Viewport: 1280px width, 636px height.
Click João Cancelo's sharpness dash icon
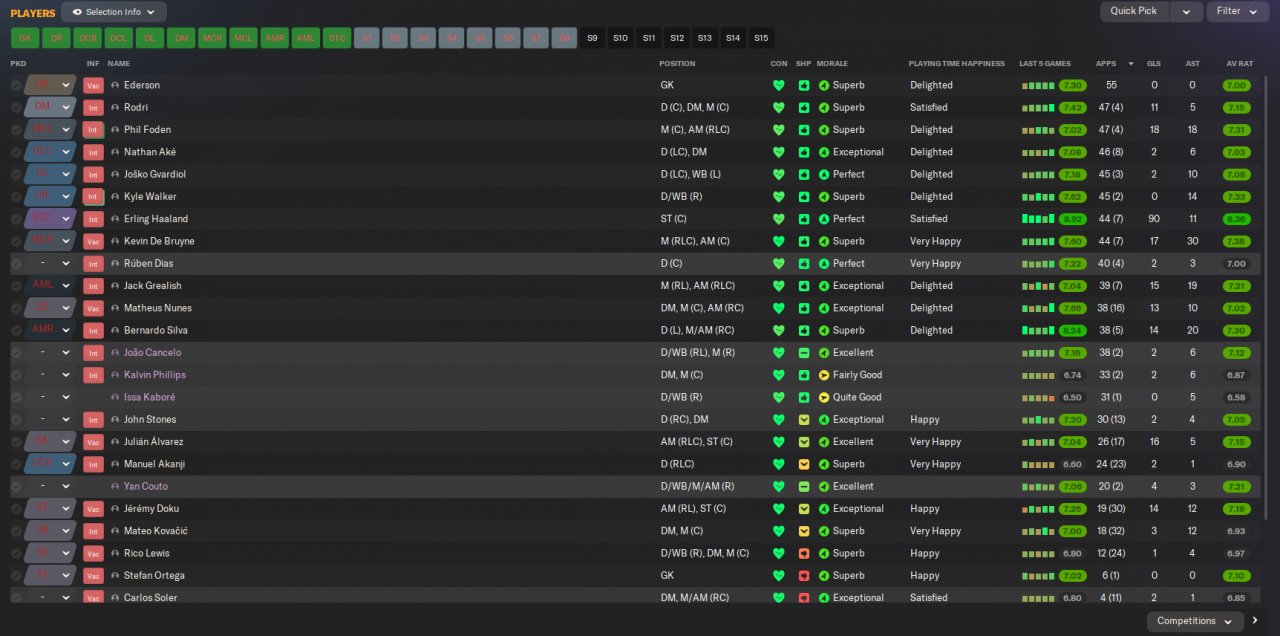(x=803, y=353)
